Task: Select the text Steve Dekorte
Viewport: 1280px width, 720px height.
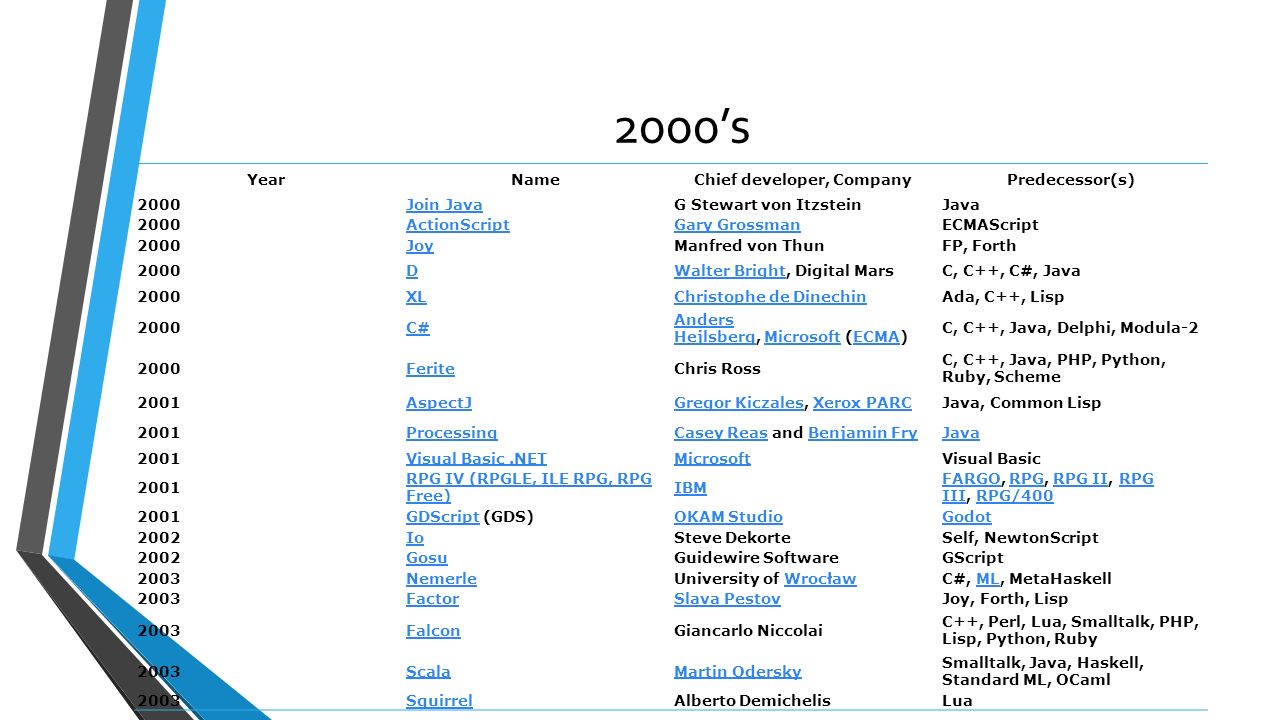Action: click(x=732, y=538)
